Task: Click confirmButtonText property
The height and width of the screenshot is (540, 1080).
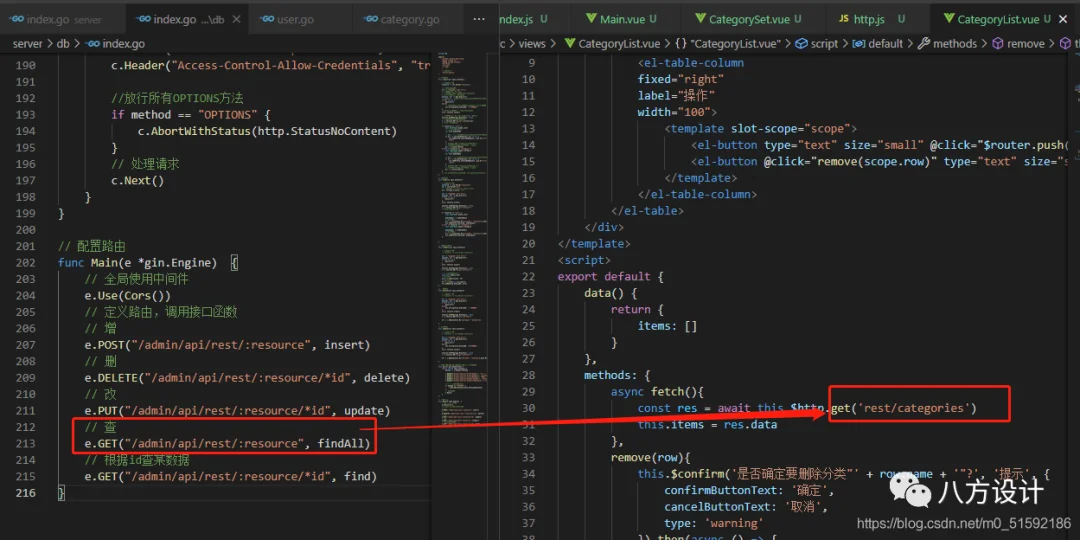Action: click(719, 490)
